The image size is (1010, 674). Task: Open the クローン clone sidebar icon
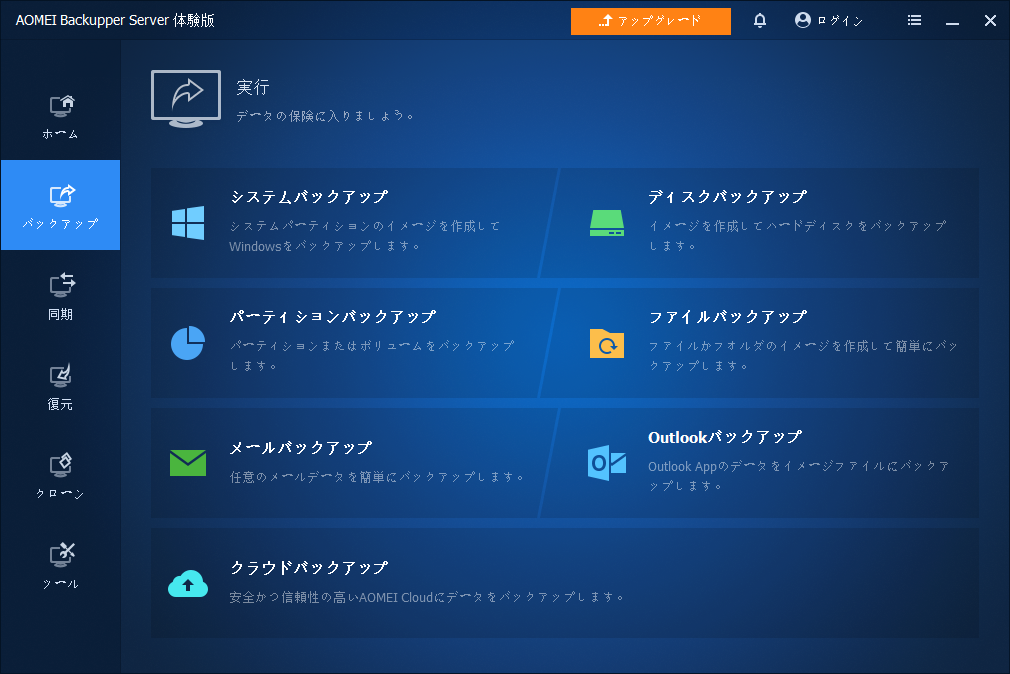click(x=61, y=465)
